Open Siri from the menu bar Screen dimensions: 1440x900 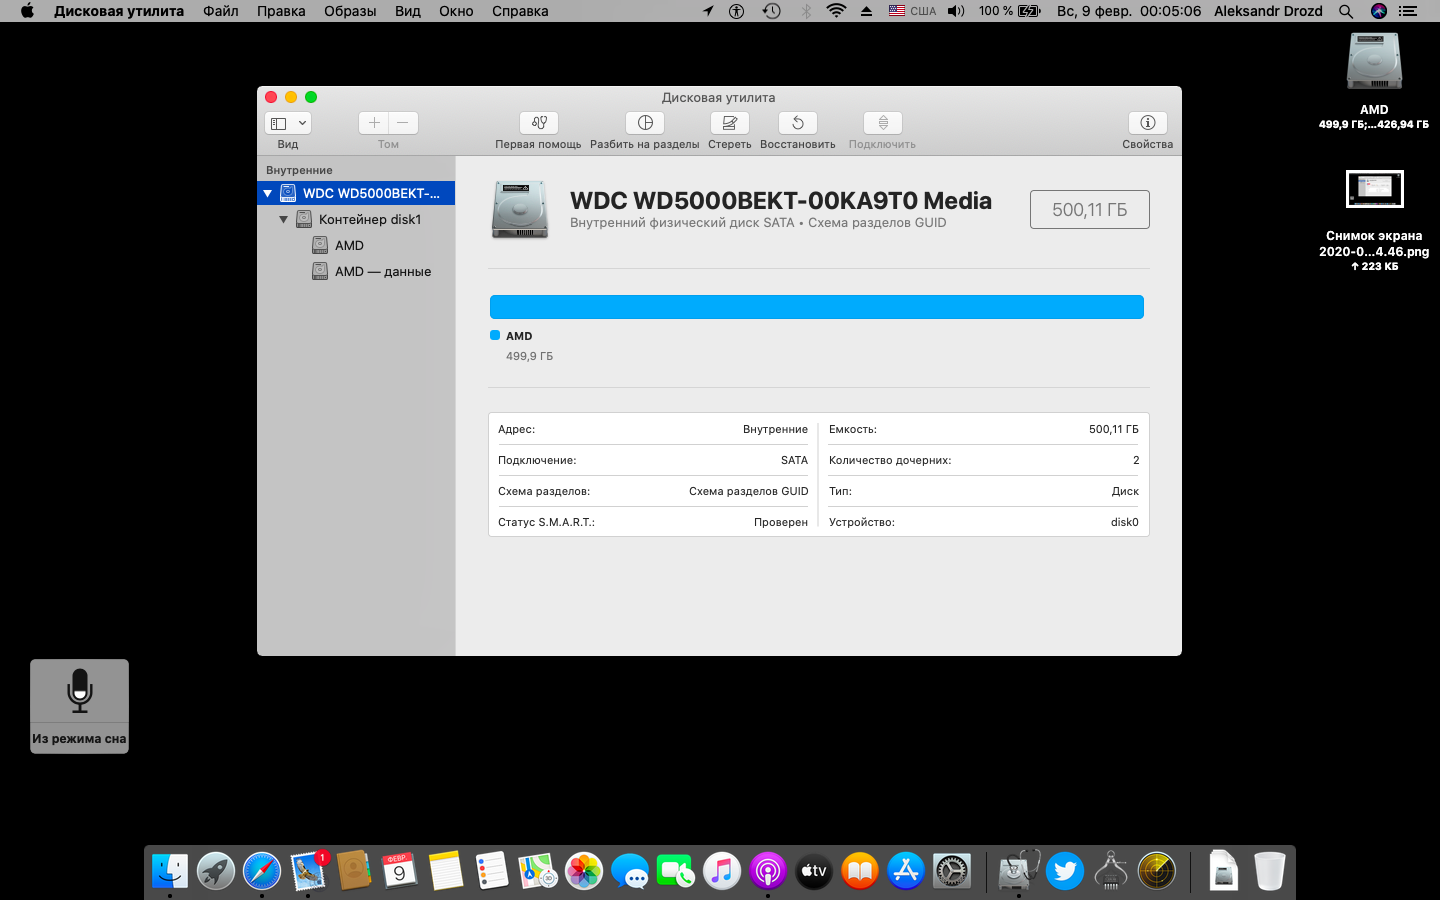pyautogui.click(x=1379, y=11)
